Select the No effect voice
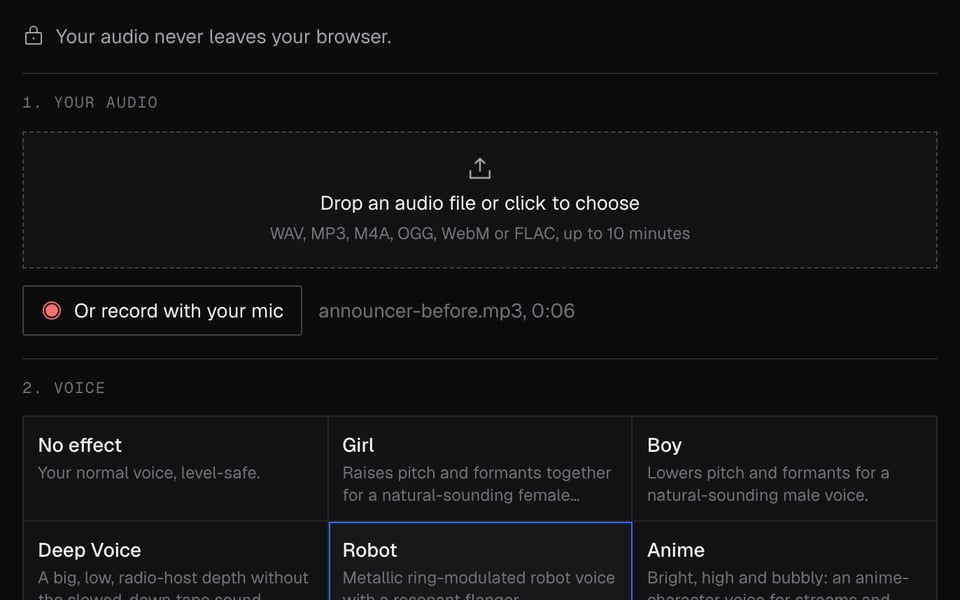Screen dimensions: 960x600 176,469
